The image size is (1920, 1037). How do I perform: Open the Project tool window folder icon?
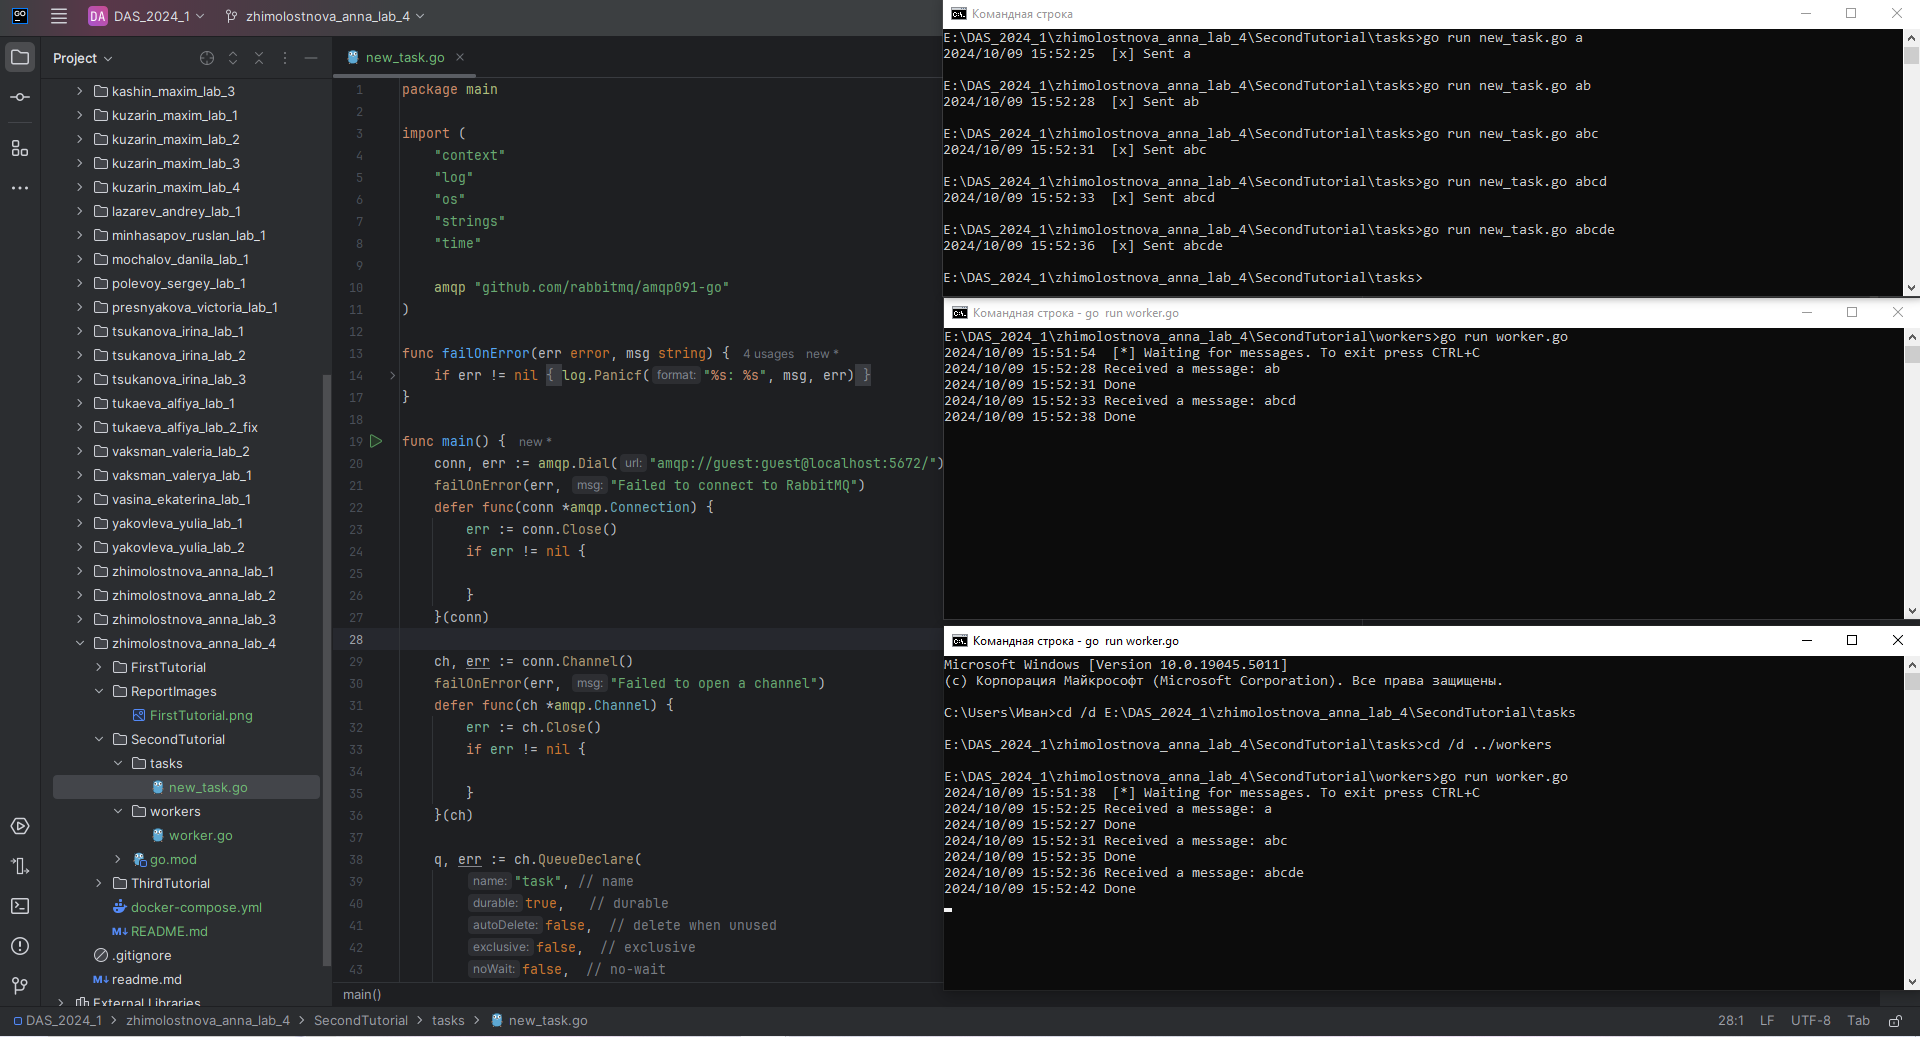[20, 57]
